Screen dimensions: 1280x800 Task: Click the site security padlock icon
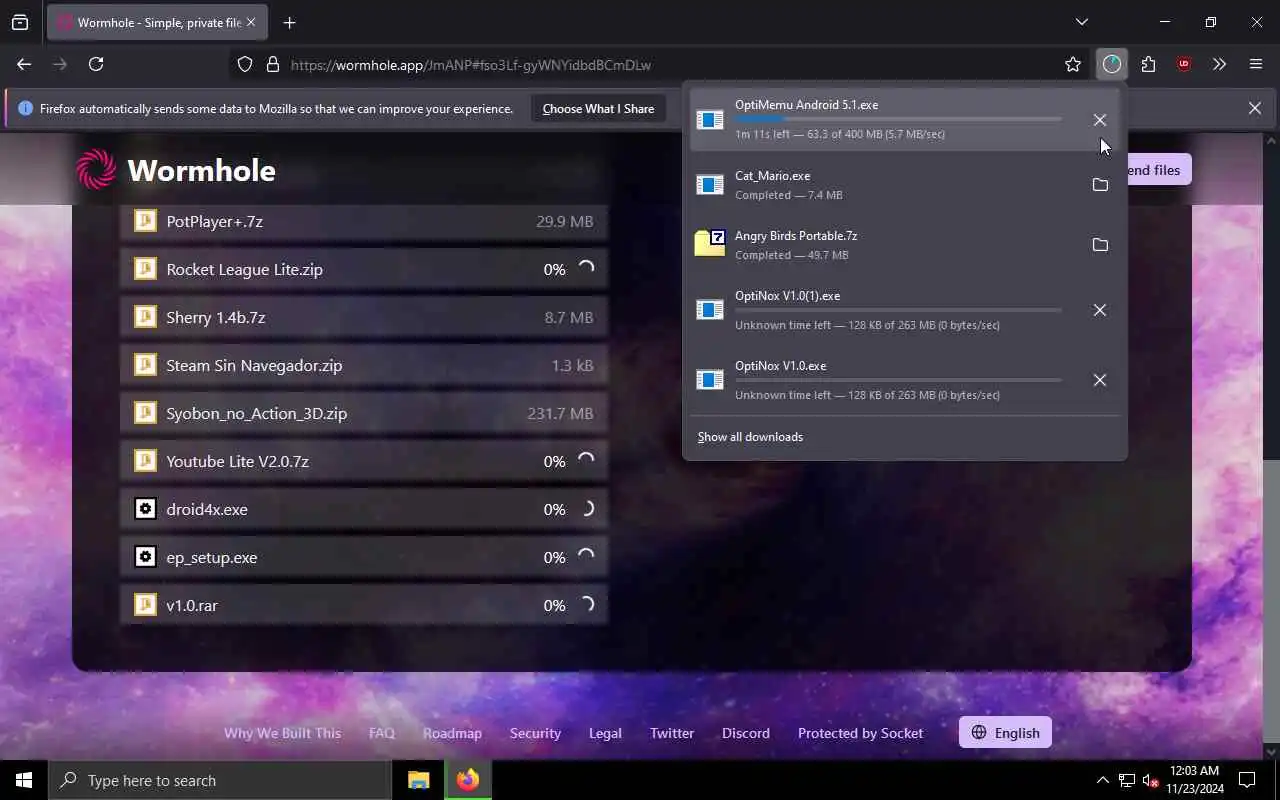pos(272,64)
